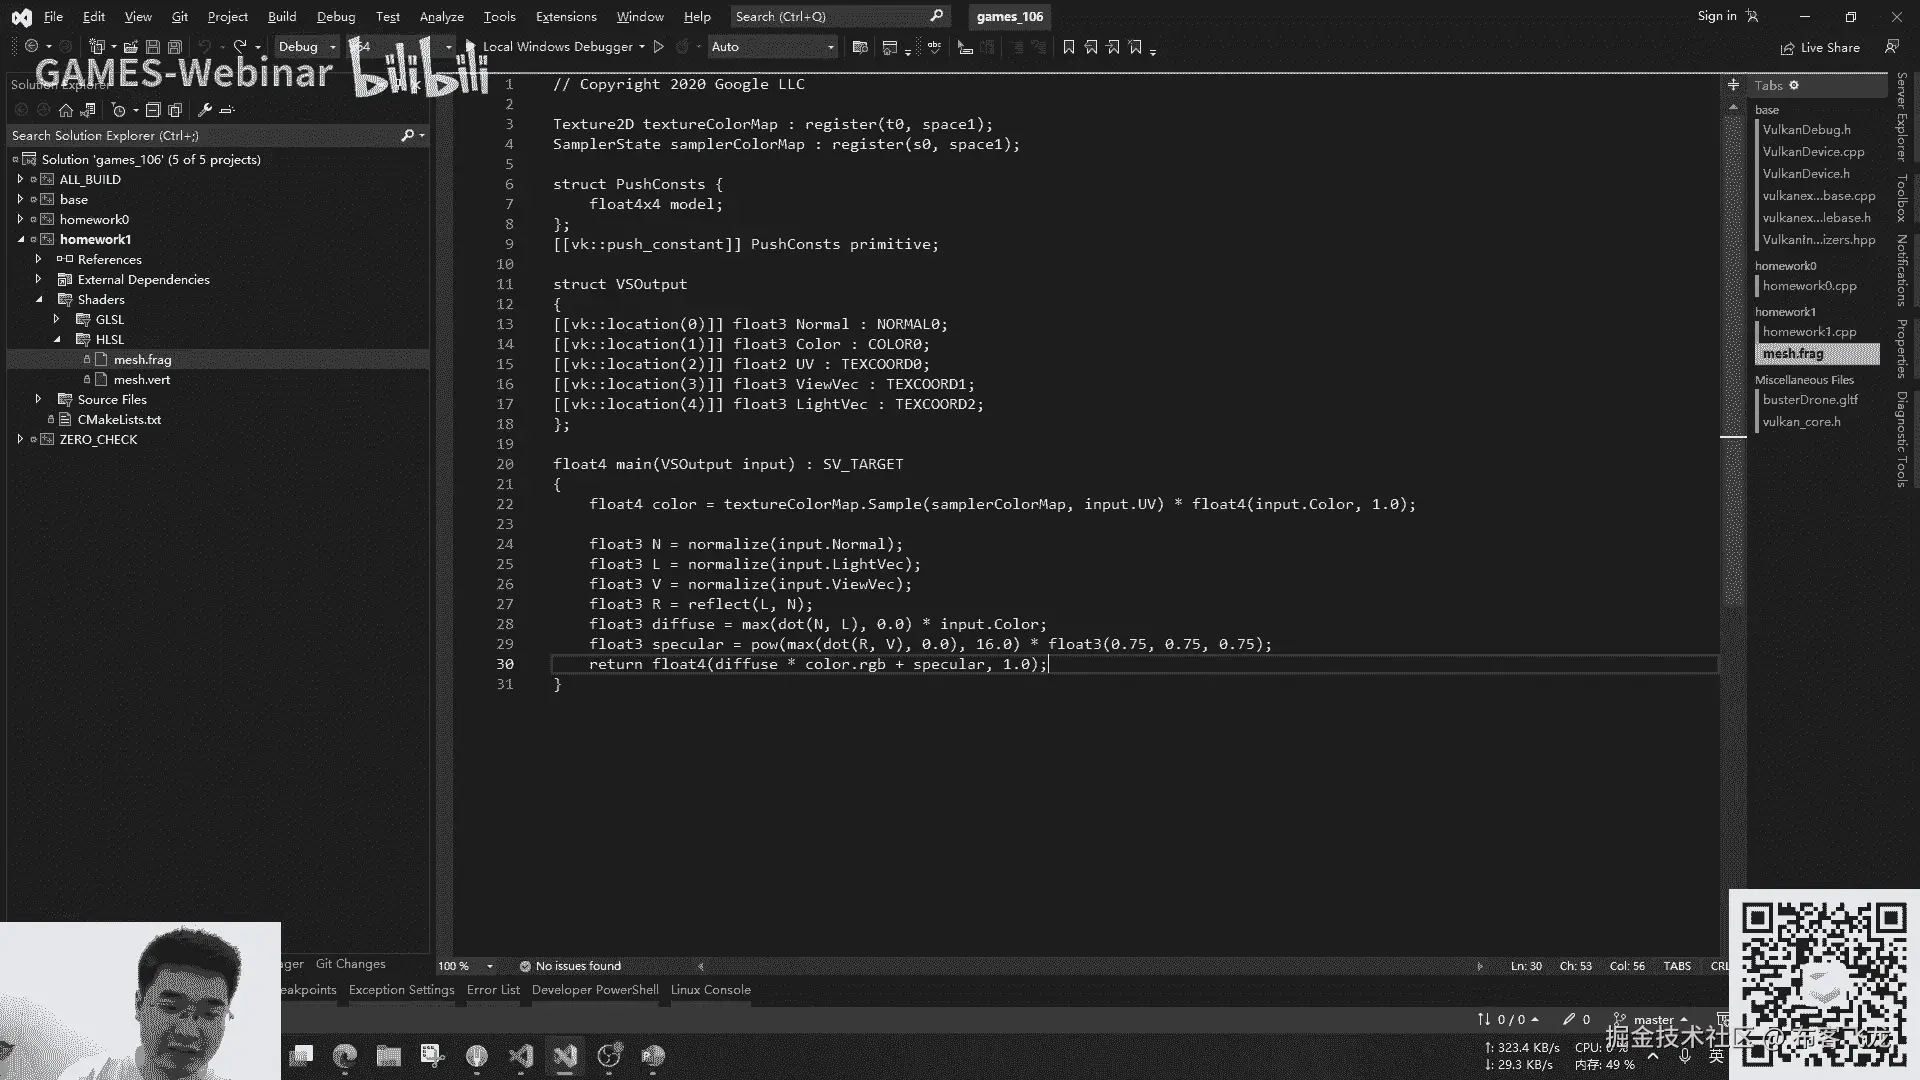Screen dimensions: 1920x1080
Task: Open the Extensions menu
Action: (565, 16)
